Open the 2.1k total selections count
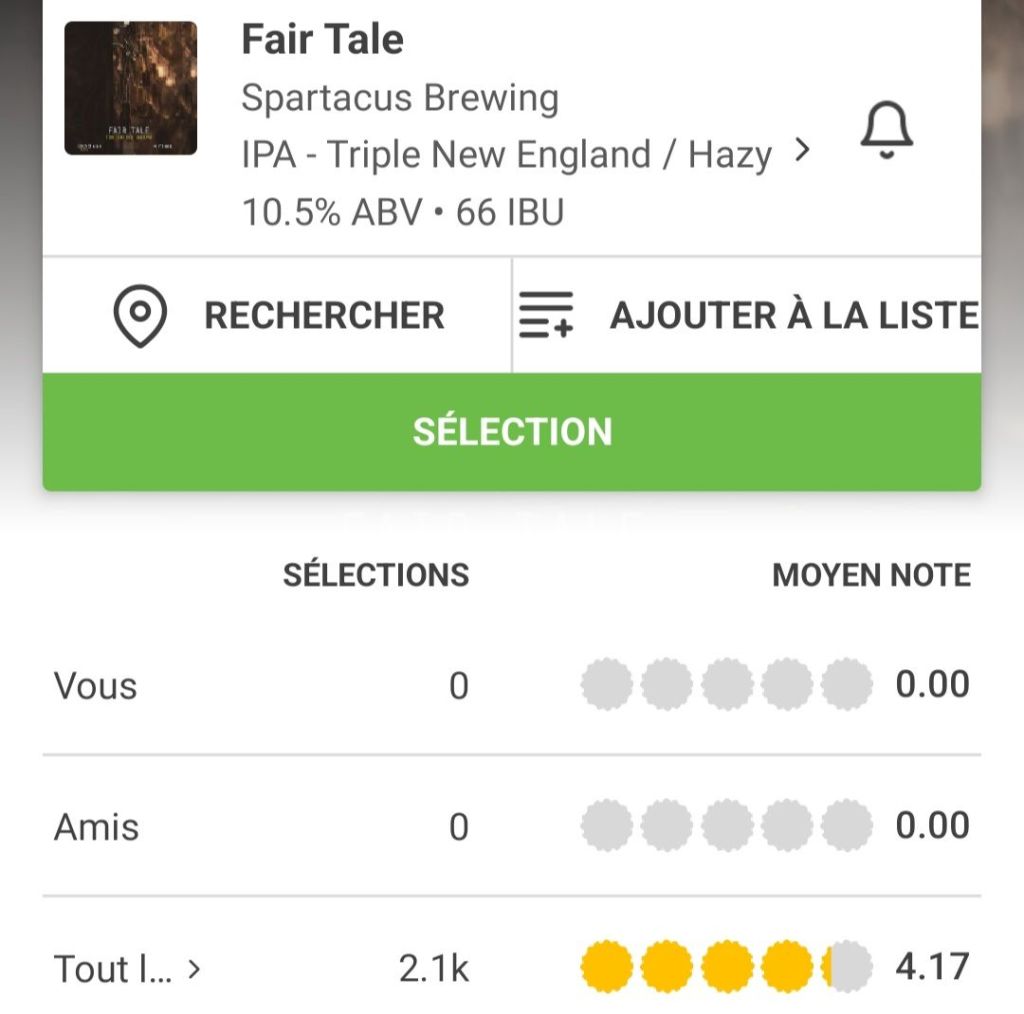 (x=434, y=968)
